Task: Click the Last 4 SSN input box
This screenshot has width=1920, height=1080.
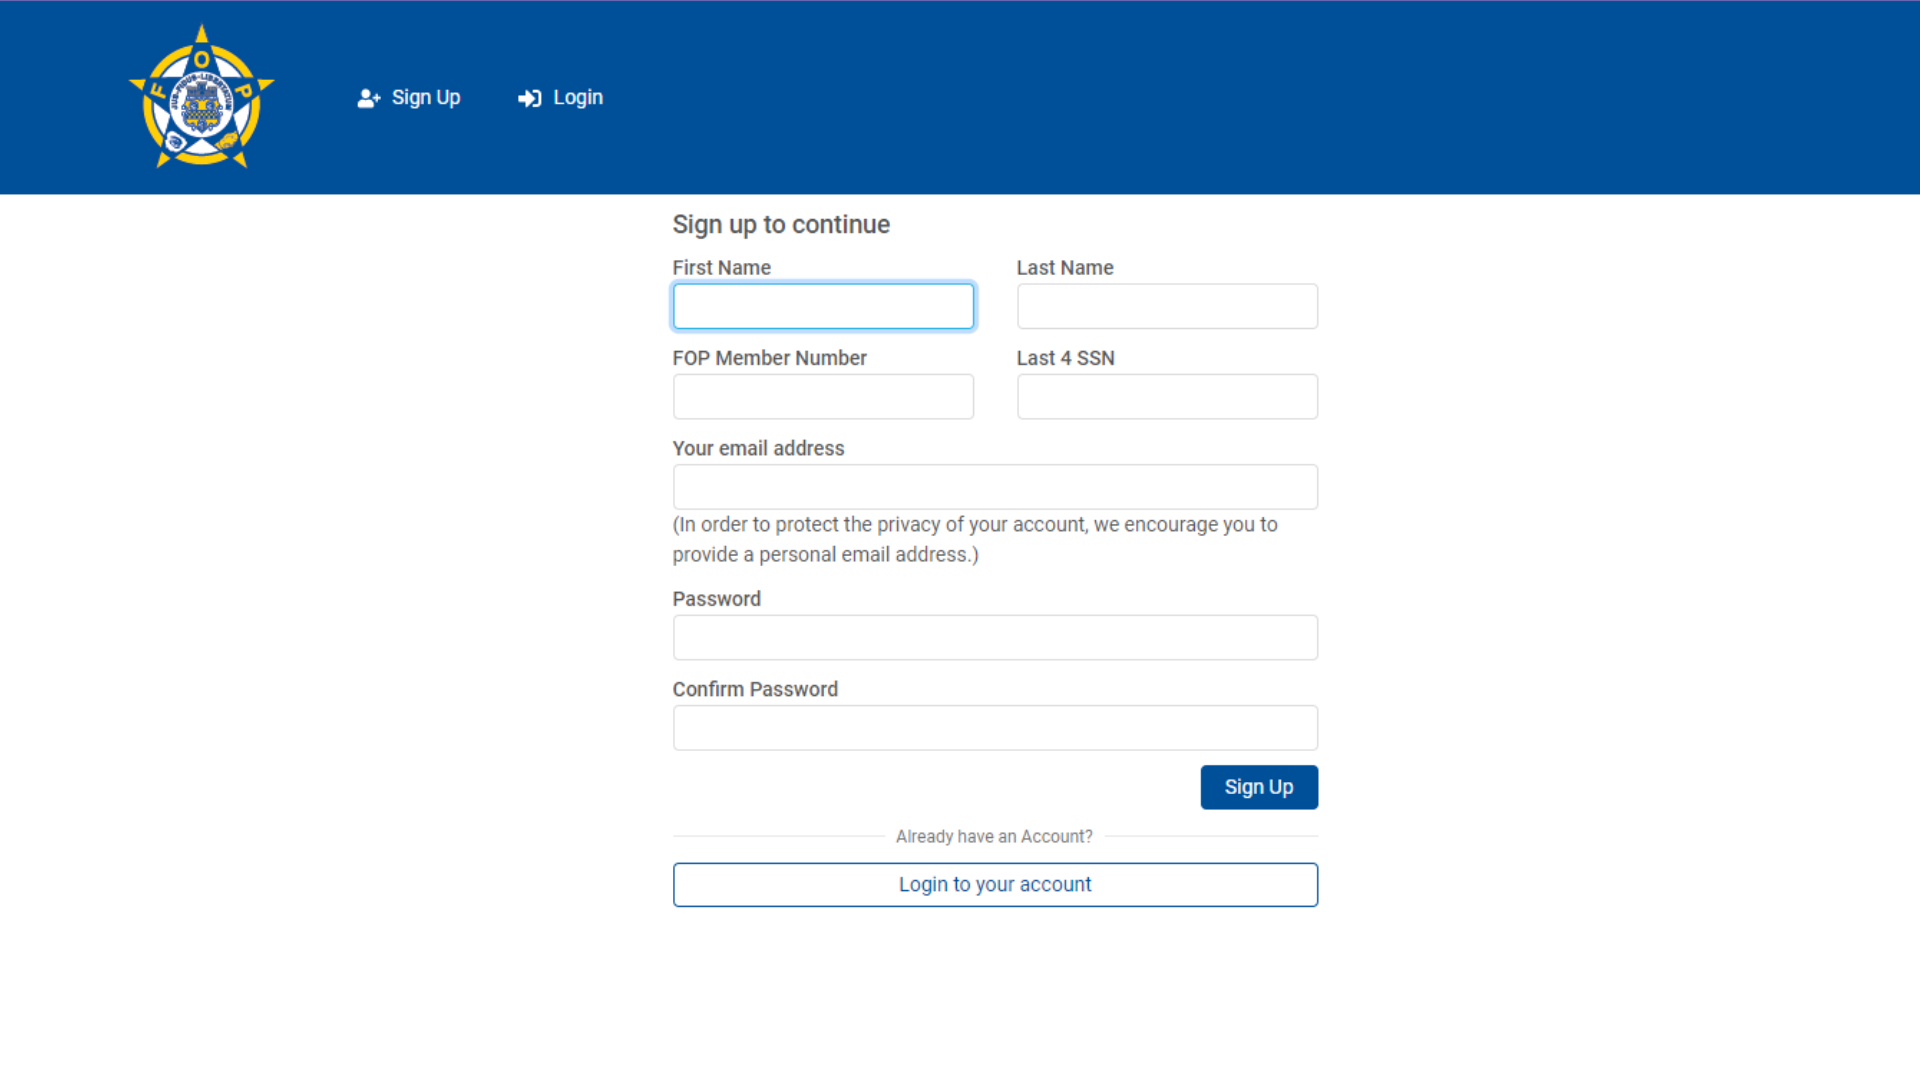Action: click(1167, 397)
